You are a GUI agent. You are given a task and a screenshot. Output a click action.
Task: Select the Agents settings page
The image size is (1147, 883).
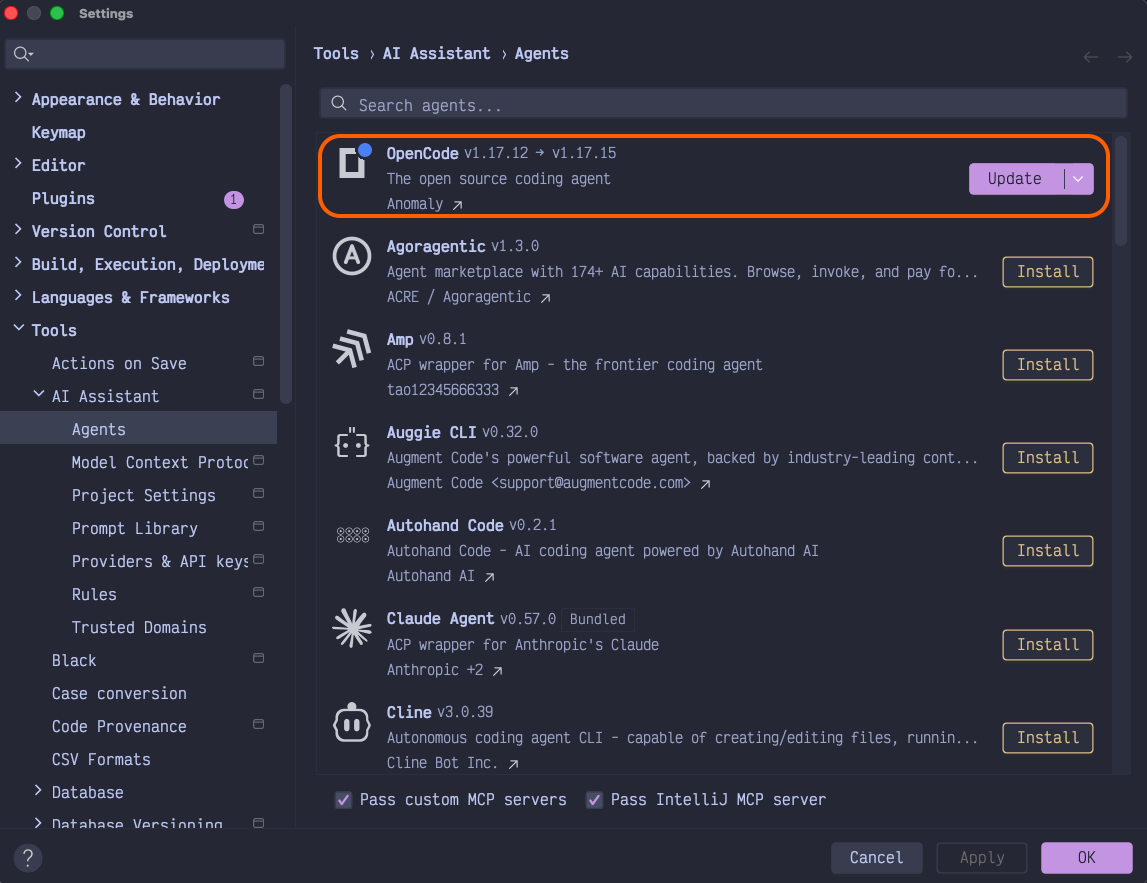point(138,429)
